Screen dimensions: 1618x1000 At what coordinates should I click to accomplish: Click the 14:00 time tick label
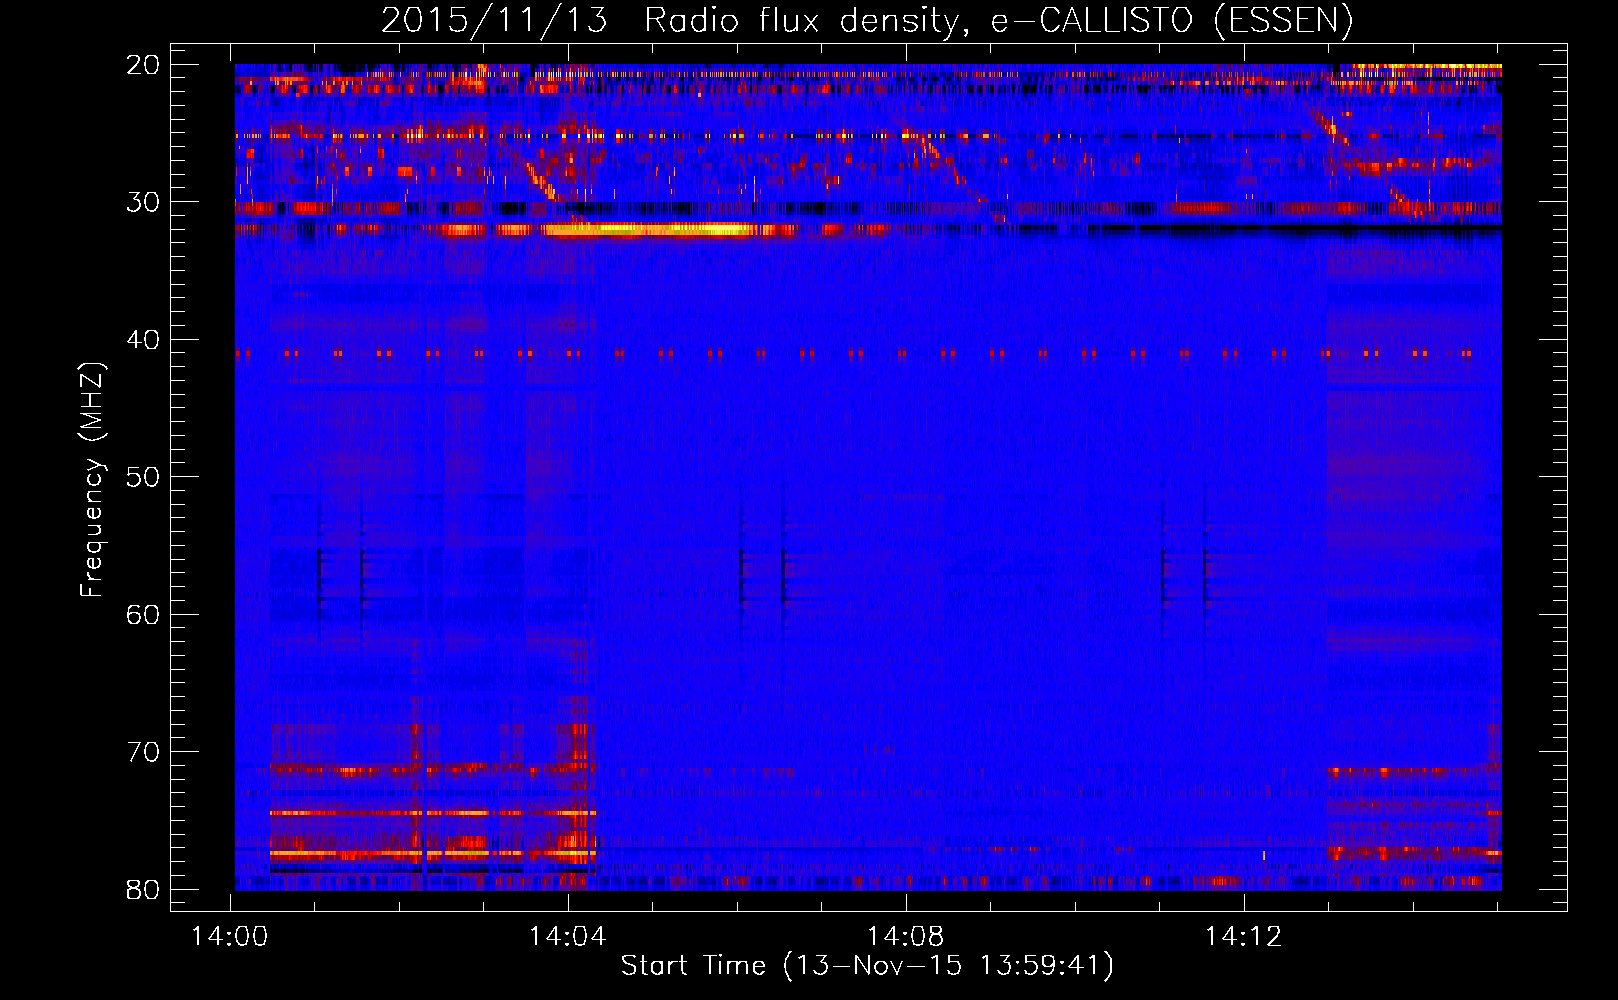(x=230, y=937)
